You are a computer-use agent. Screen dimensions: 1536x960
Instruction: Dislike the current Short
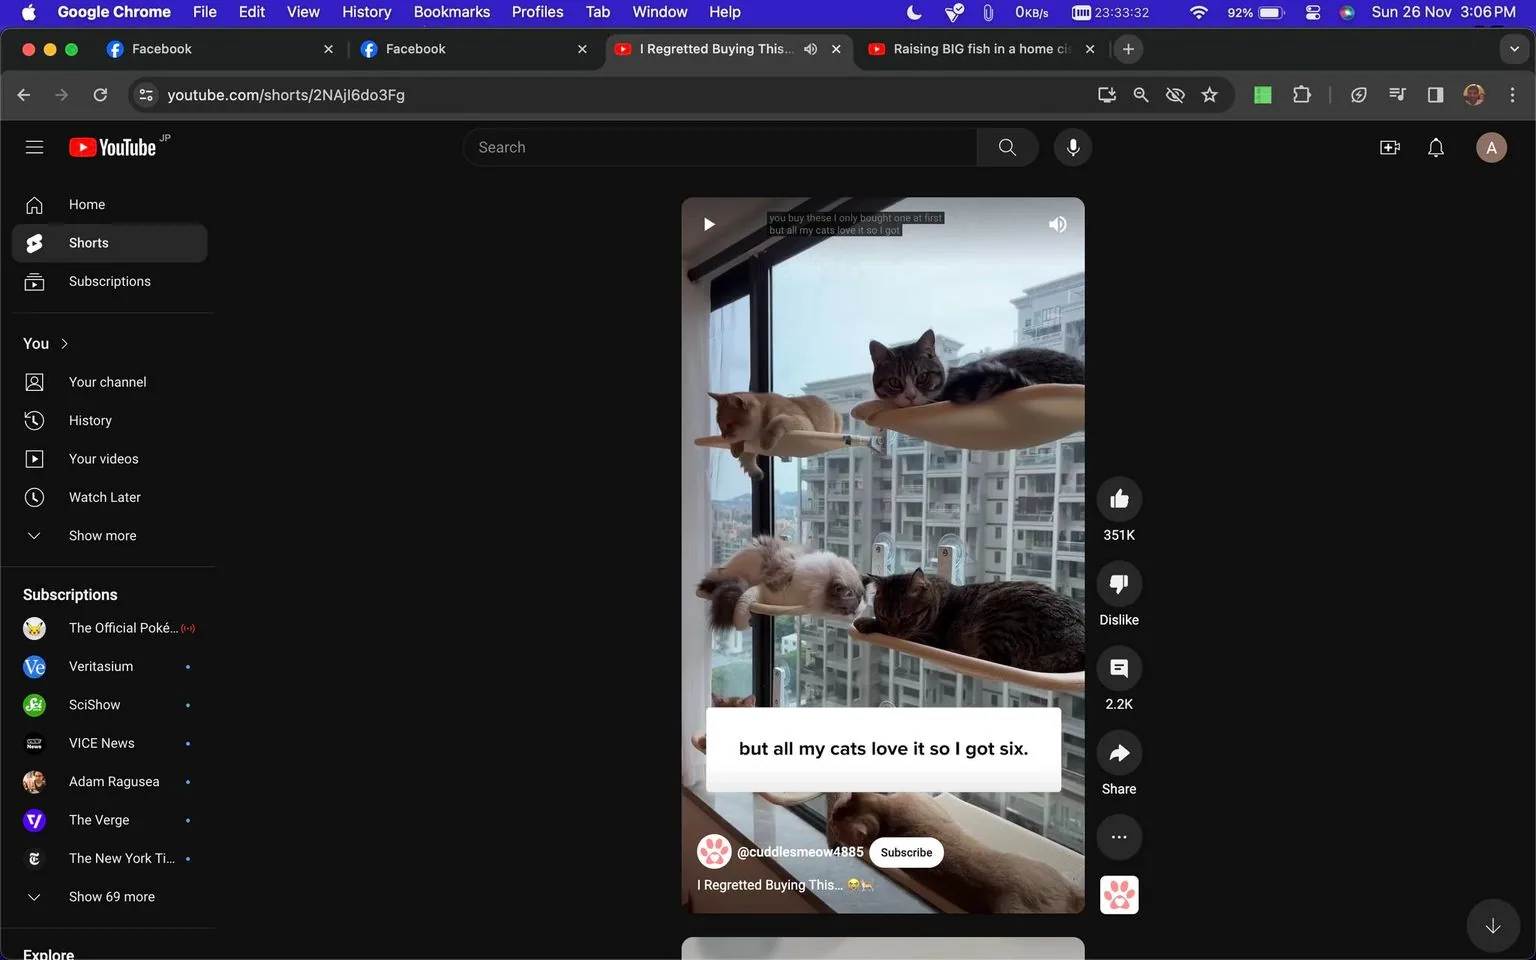click(x=1118, y=583)
